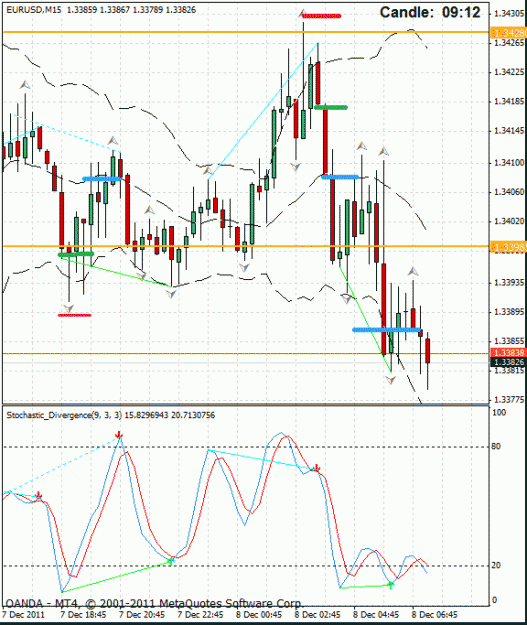Screen dimensions: 527x625
Task: Click the 1.33895 price scale label
Action: pyautogui.click(x=509, y=312)
